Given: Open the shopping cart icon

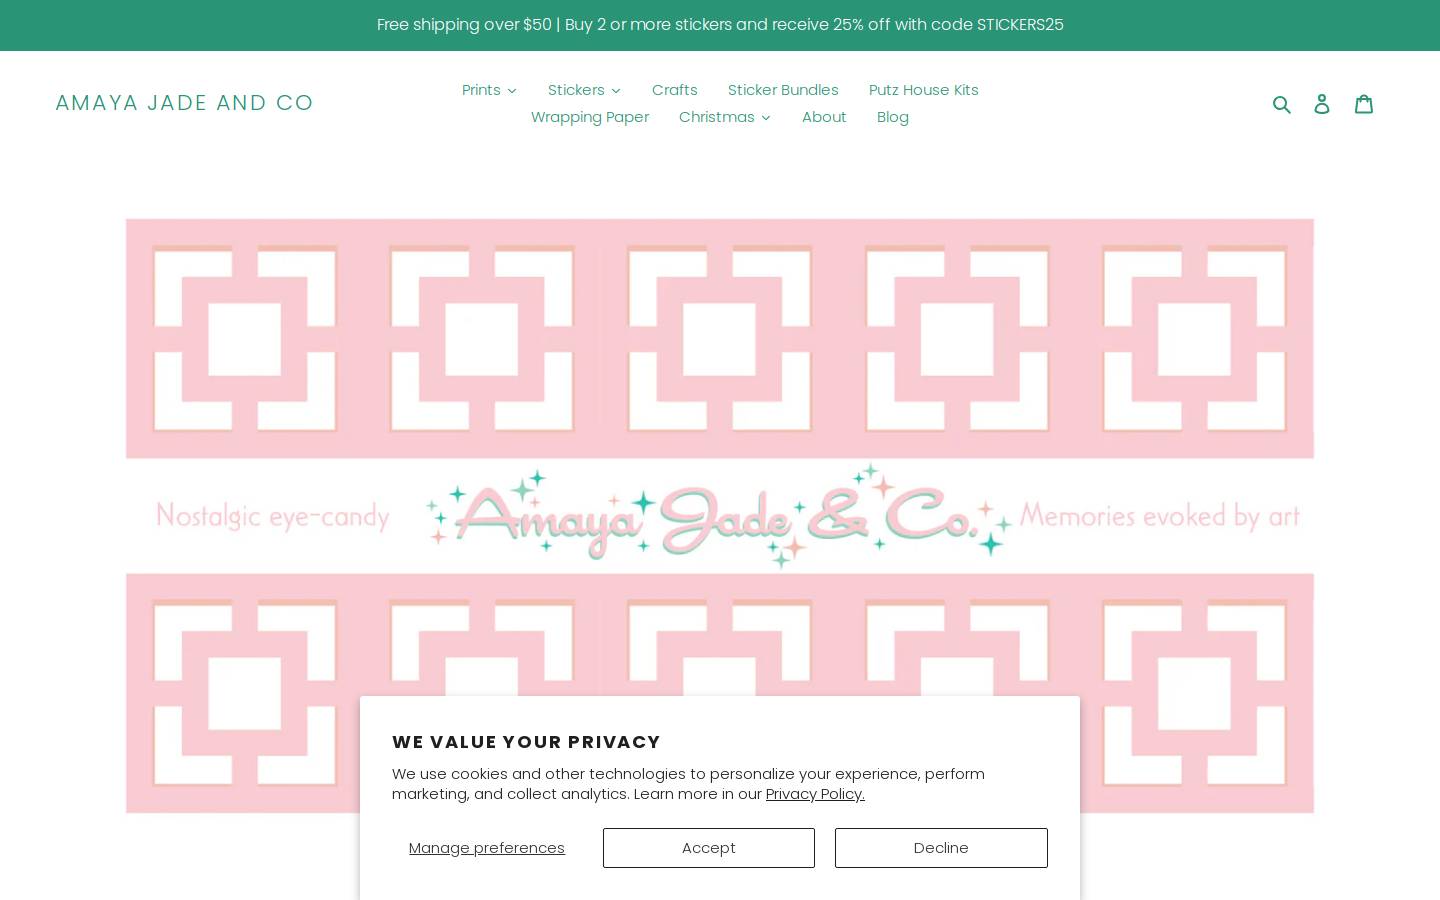Looking at the screenshot, I should [x=1364, y=104].
